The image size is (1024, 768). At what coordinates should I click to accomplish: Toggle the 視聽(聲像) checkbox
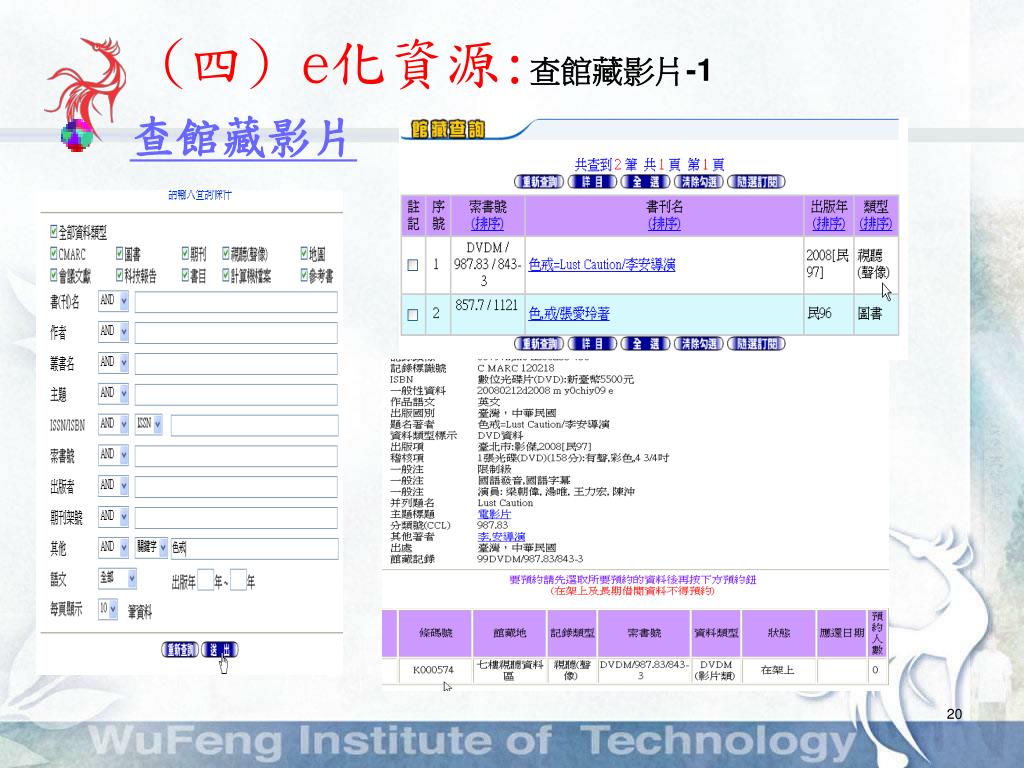(x=226, y=253)
